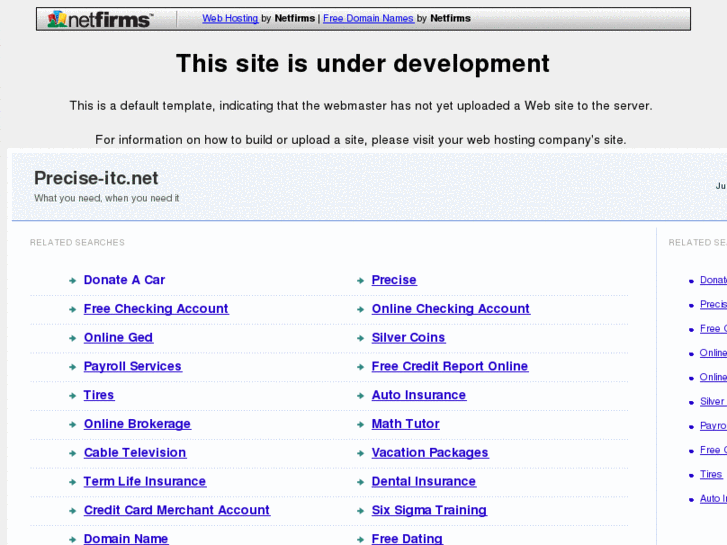The height and width of the screenshot is (545, 727).
Task: Open the Cable Television link
Action: (x=135, y=453)
